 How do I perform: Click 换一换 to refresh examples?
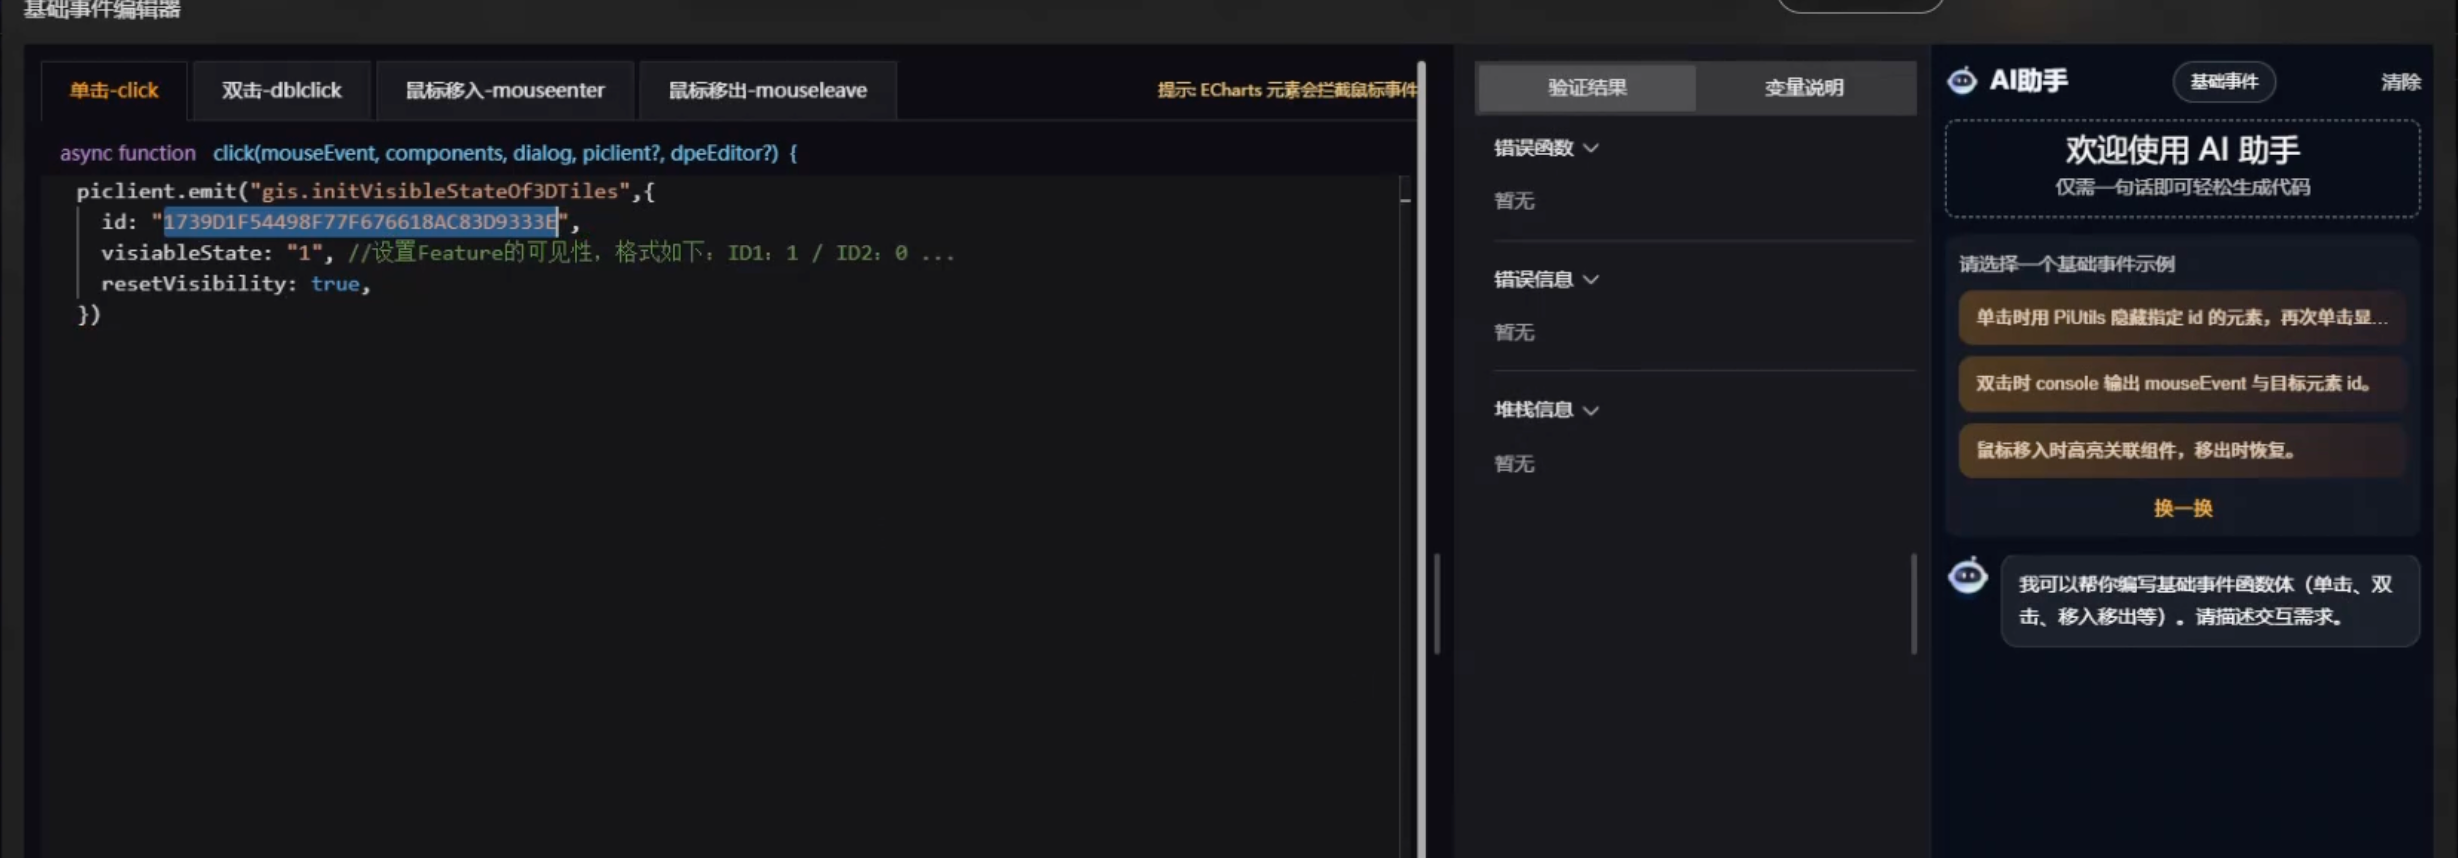[x=2183, y=508]
